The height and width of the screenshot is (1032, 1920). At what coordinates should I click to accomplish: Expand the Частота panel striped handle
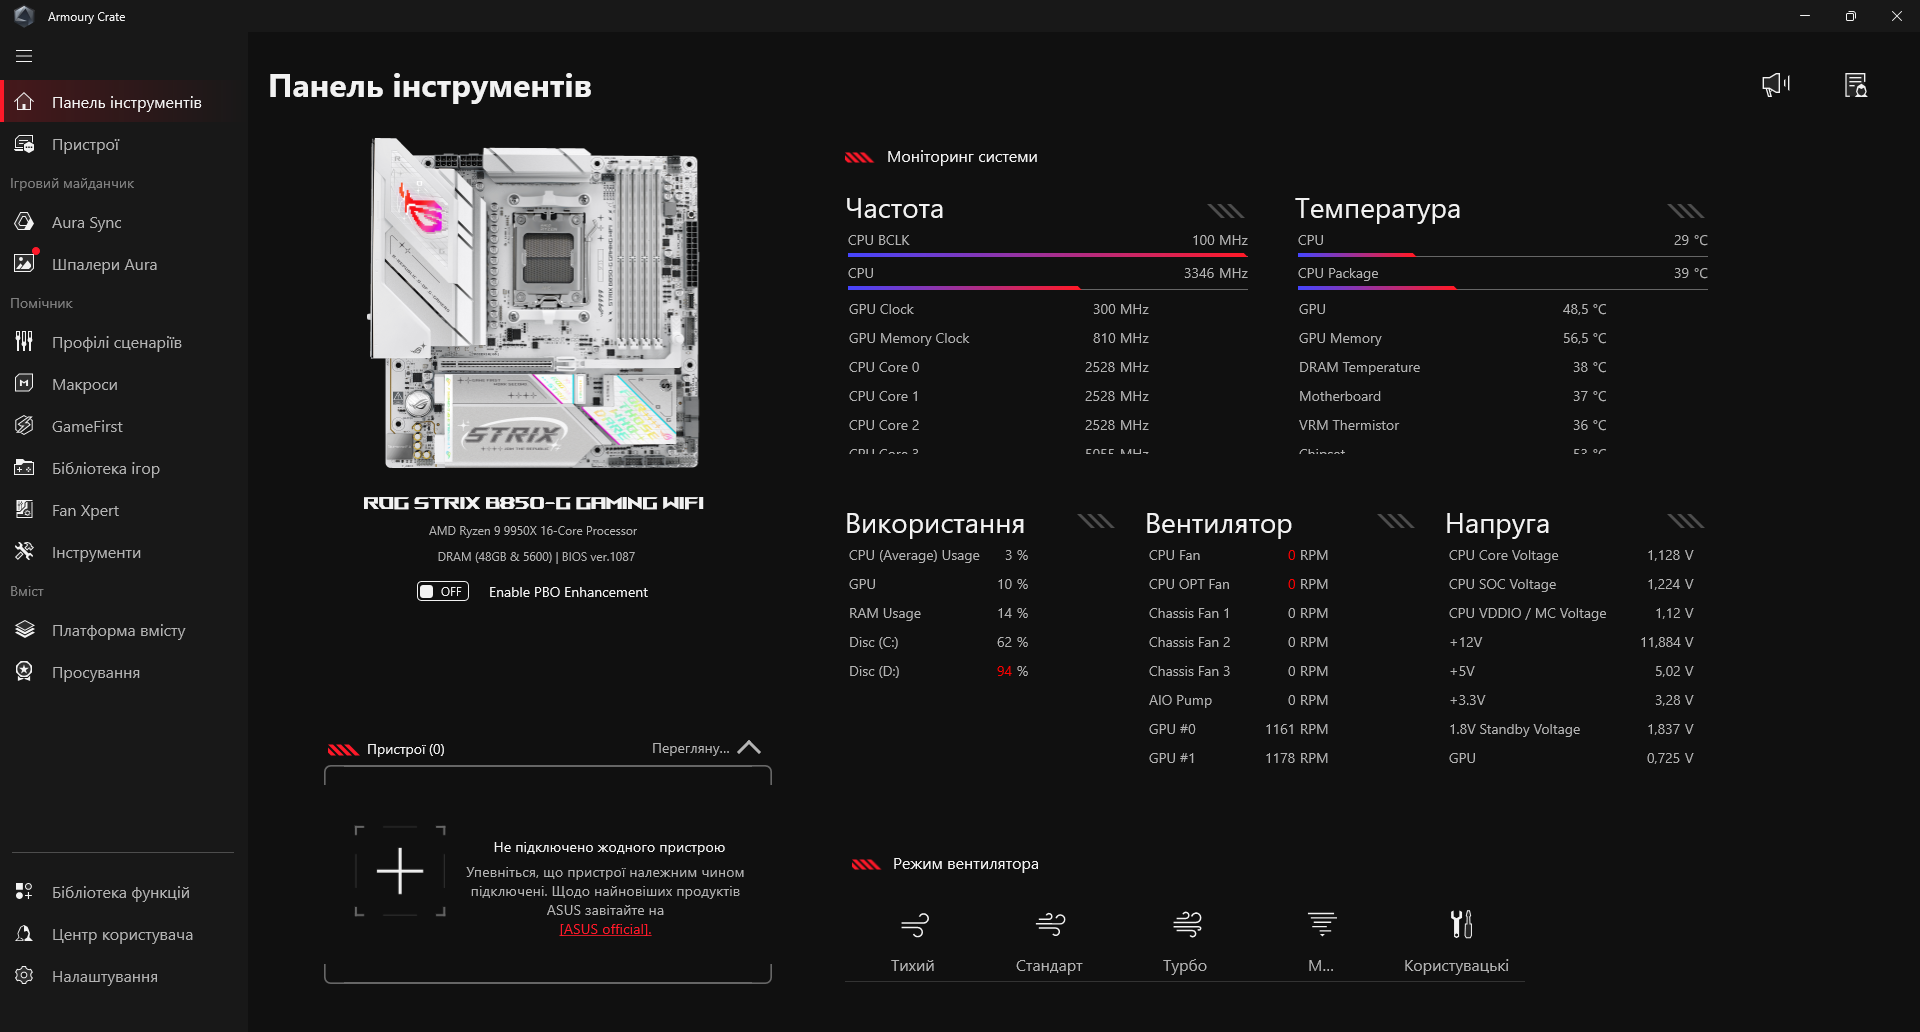click(x=1226, y=210)
